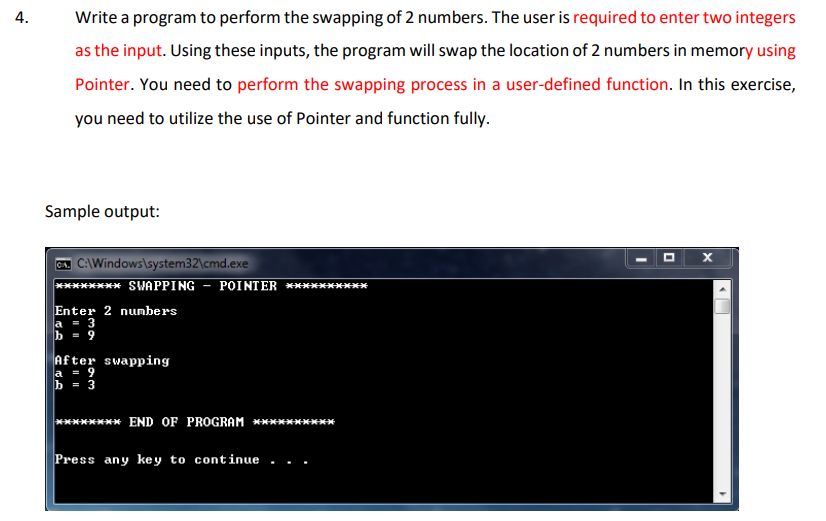The image size is (826, 521).
Task: Click the console scrollbar up arrow
Action: click(x=722, y=289)
